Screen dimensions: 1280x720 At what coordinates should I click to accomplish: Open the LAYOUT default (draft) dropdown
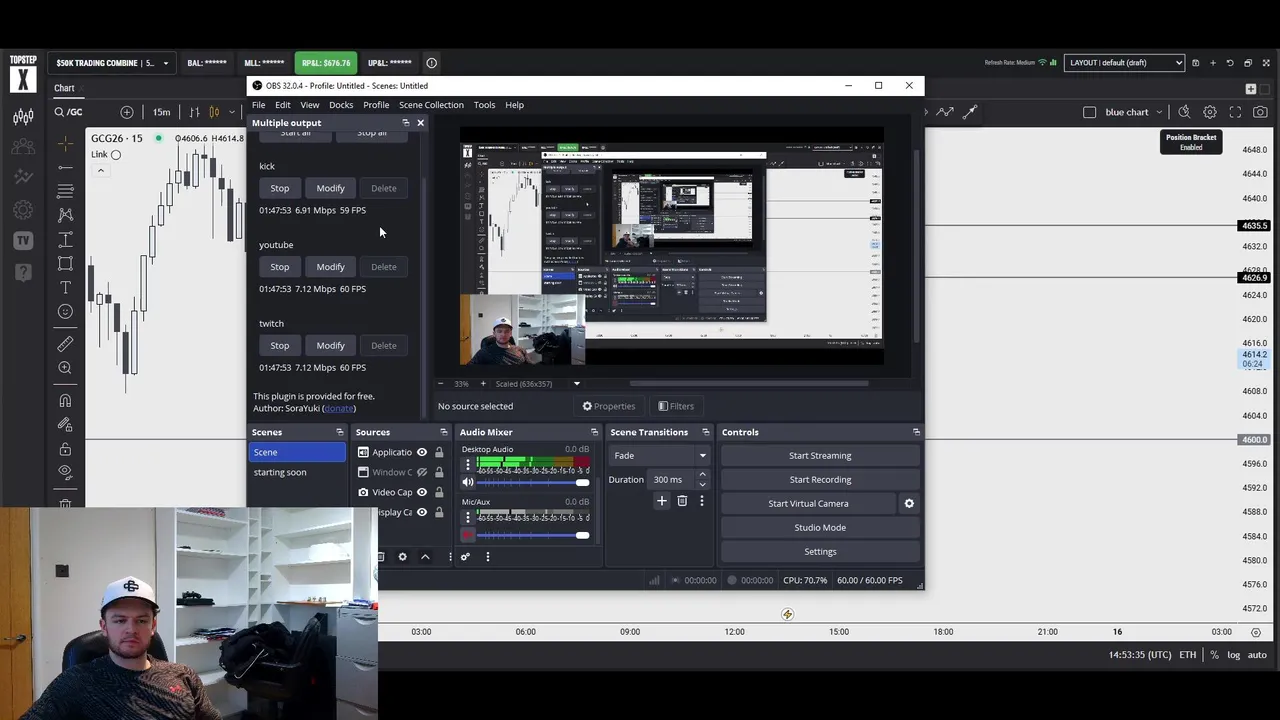tap(1125, 63)
